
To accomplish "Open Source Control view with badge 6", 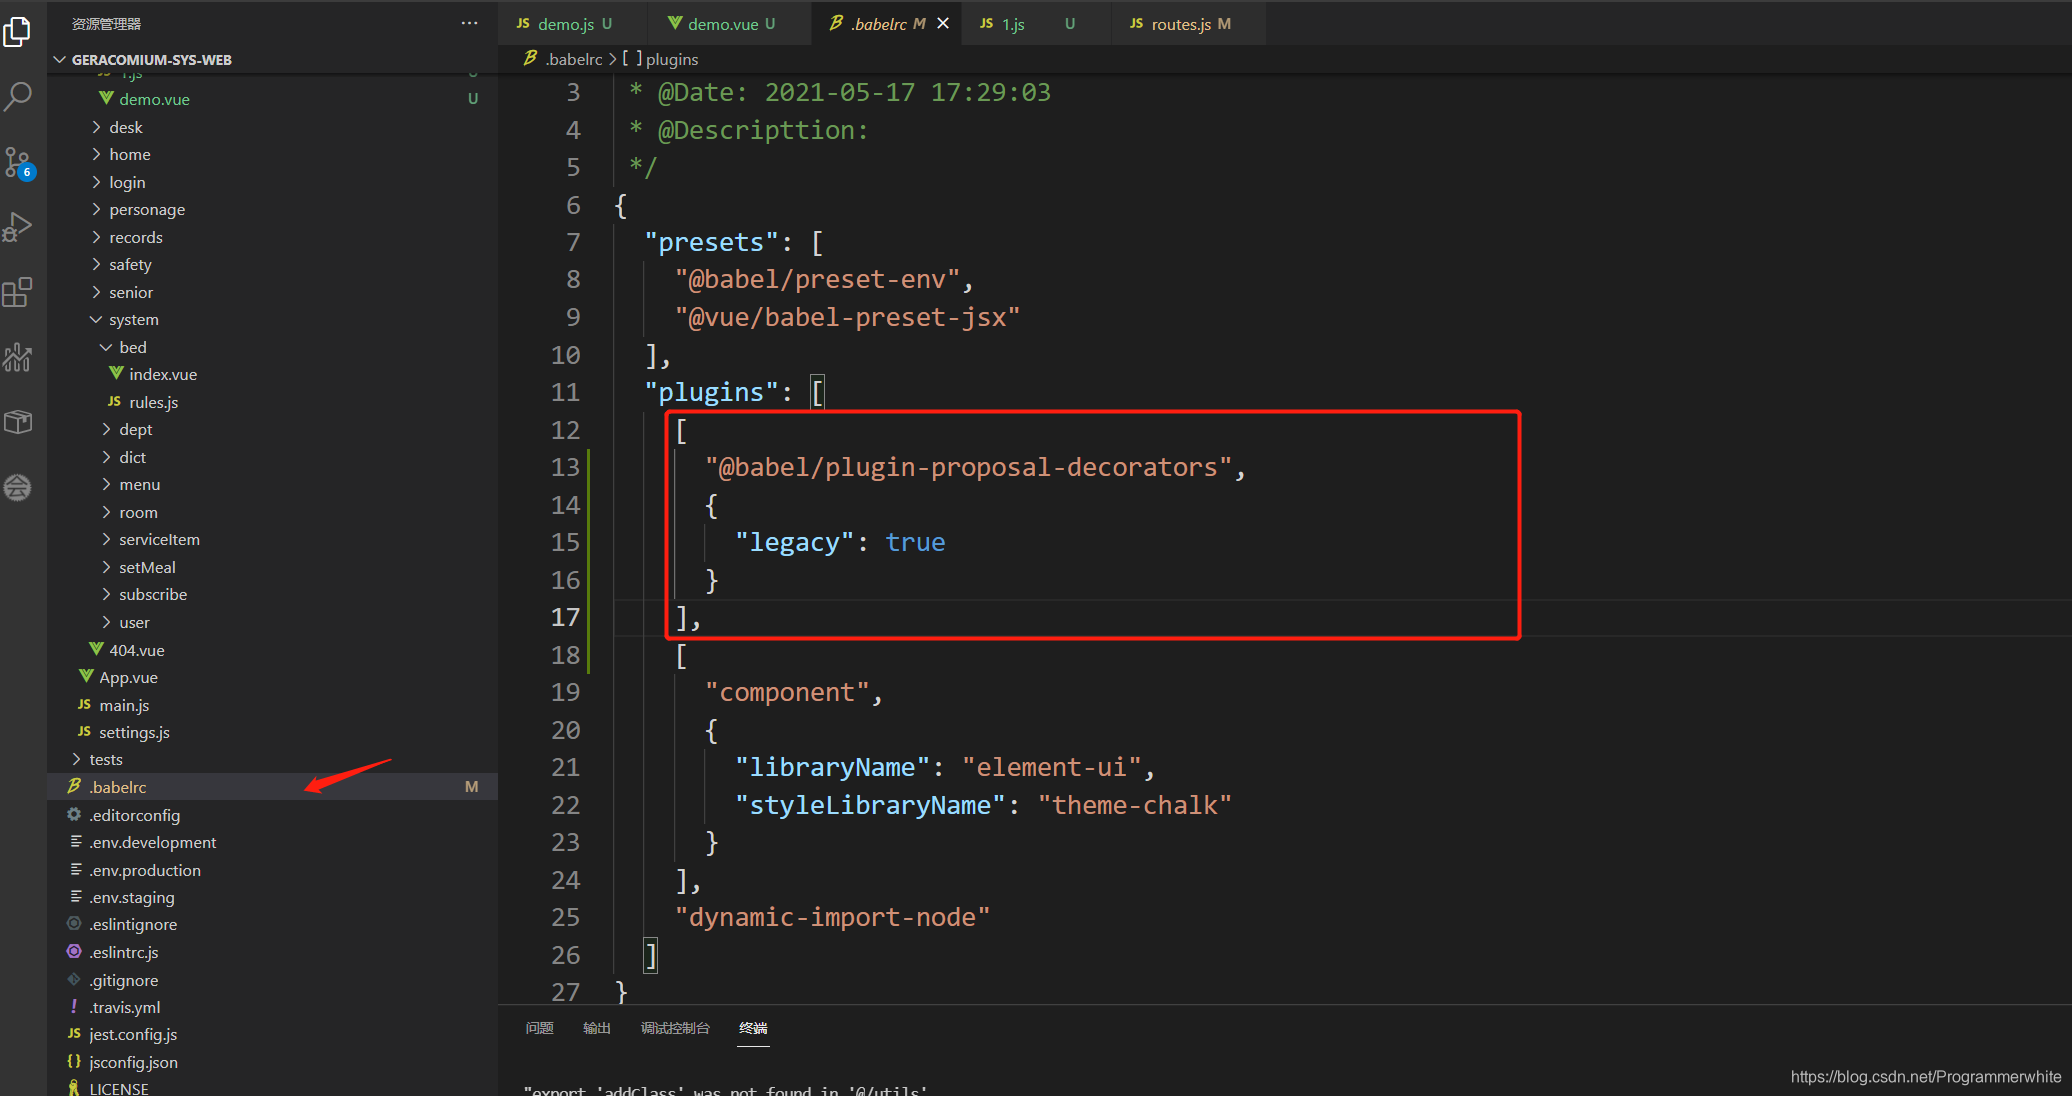I will pyautogui.click(x=18, y=163).
